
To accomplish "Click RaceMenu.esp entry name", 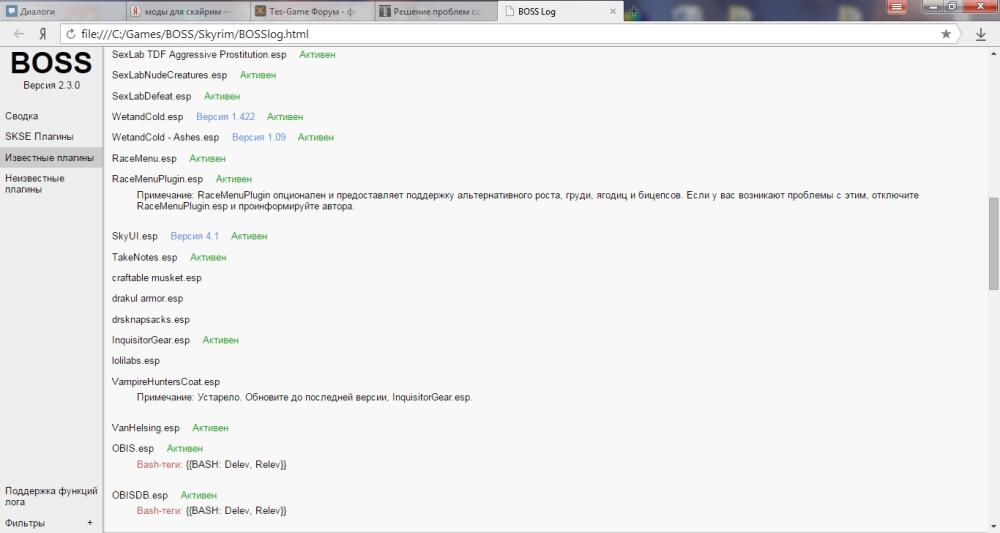I will pos(144,158).
